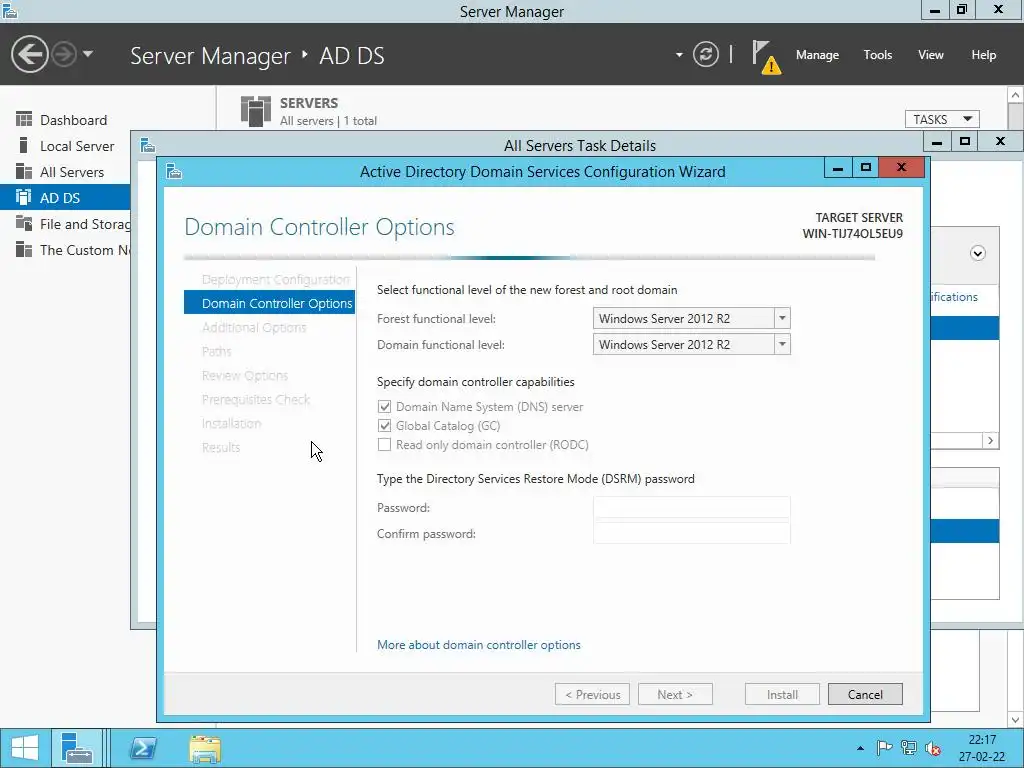
Task: Open PowerShell from the taskbar
Action: [x=142, y=748]
